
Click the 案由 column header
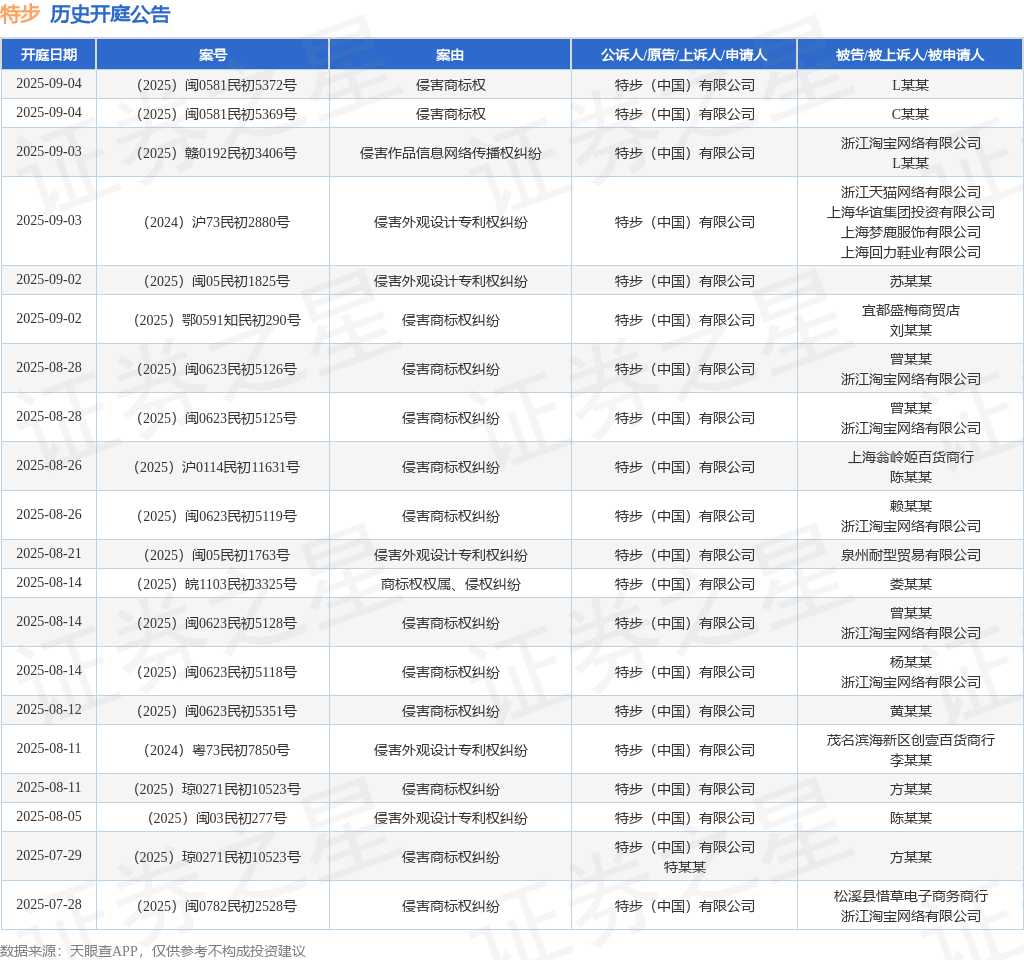tap(450, 55)
